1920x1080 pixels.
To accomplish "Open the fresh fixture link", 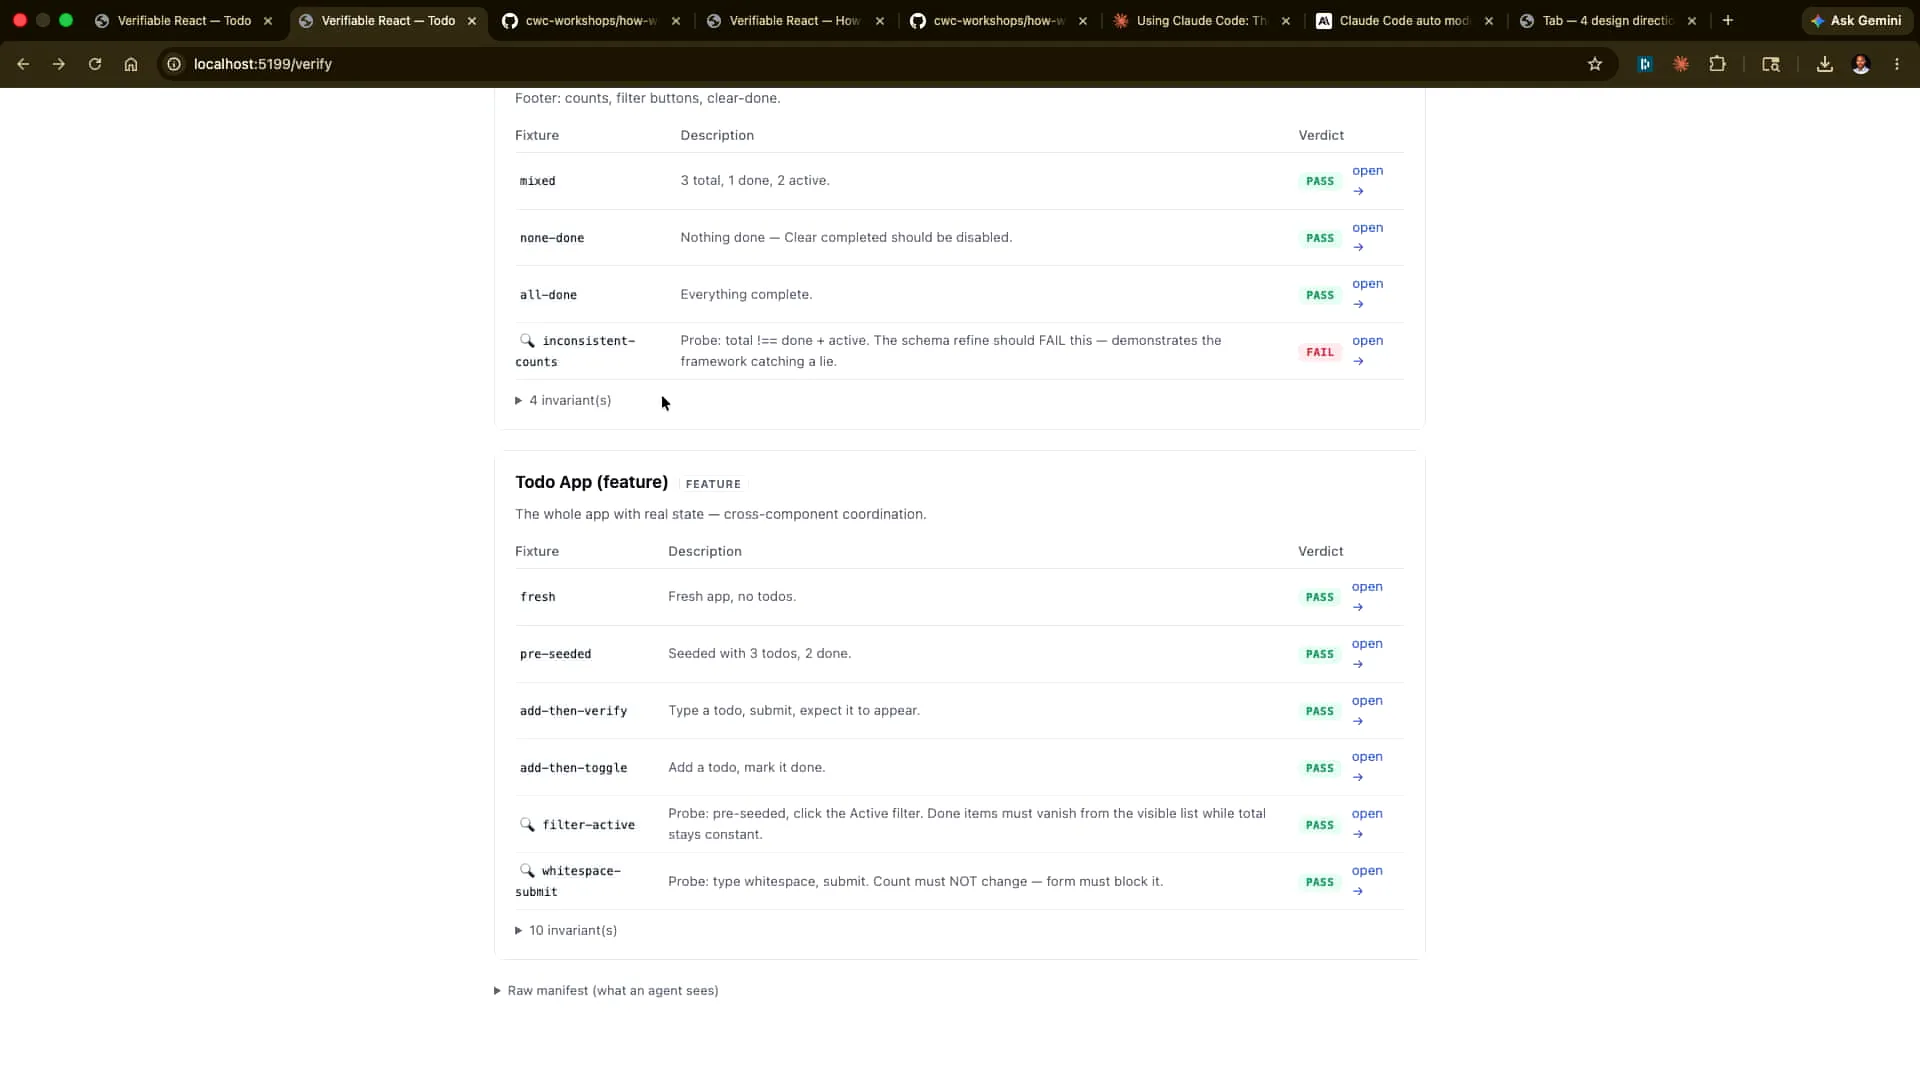I will [x=1367, y=597].
